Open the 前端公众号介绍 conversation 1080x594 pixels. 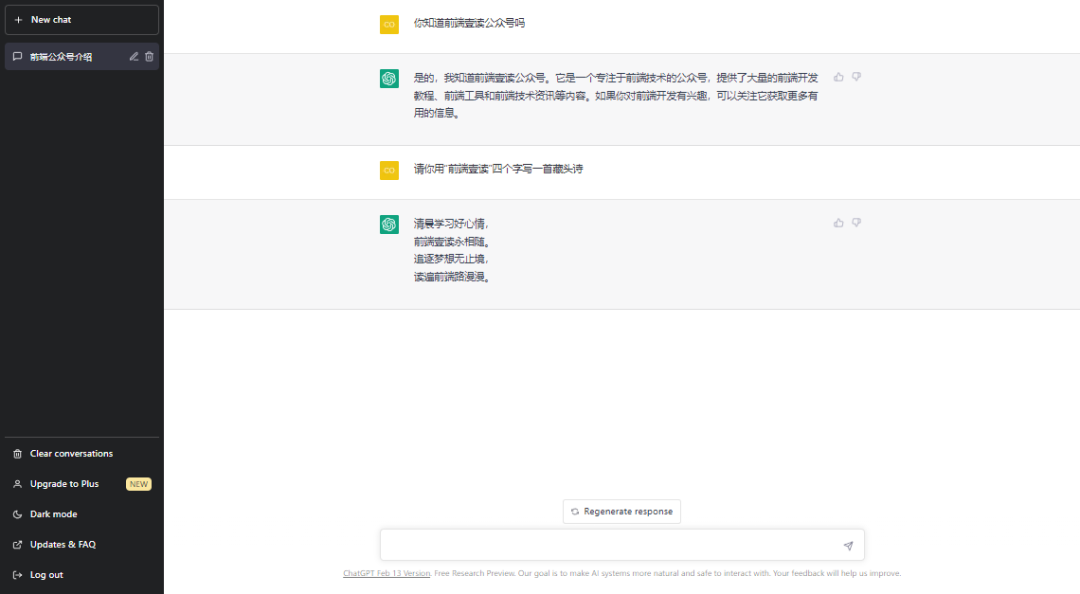pyautogui.click(x=82, y=57)
